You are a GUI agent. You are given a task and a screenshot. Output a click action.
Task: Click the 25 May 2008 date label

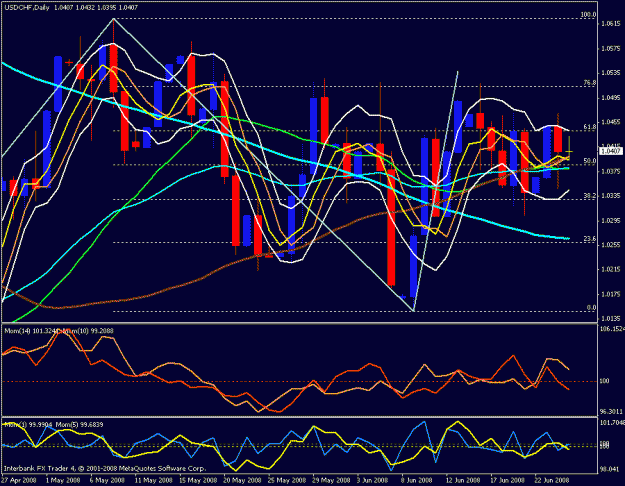(x=286, y=480)
